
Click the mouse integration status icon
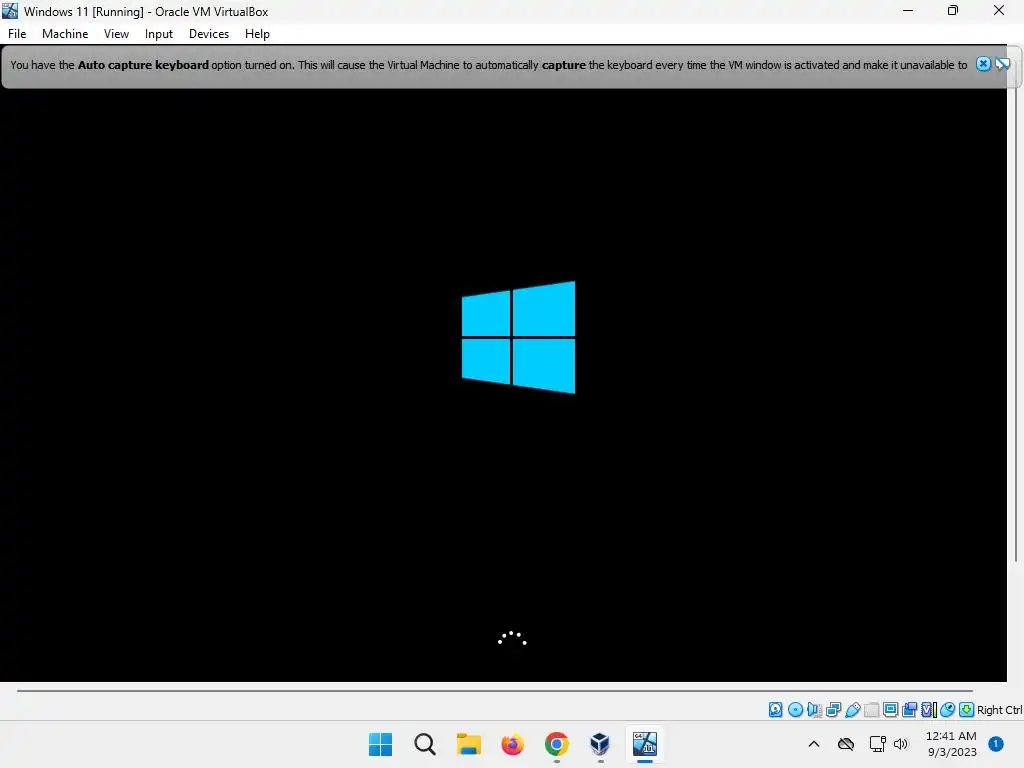(948, 710)
